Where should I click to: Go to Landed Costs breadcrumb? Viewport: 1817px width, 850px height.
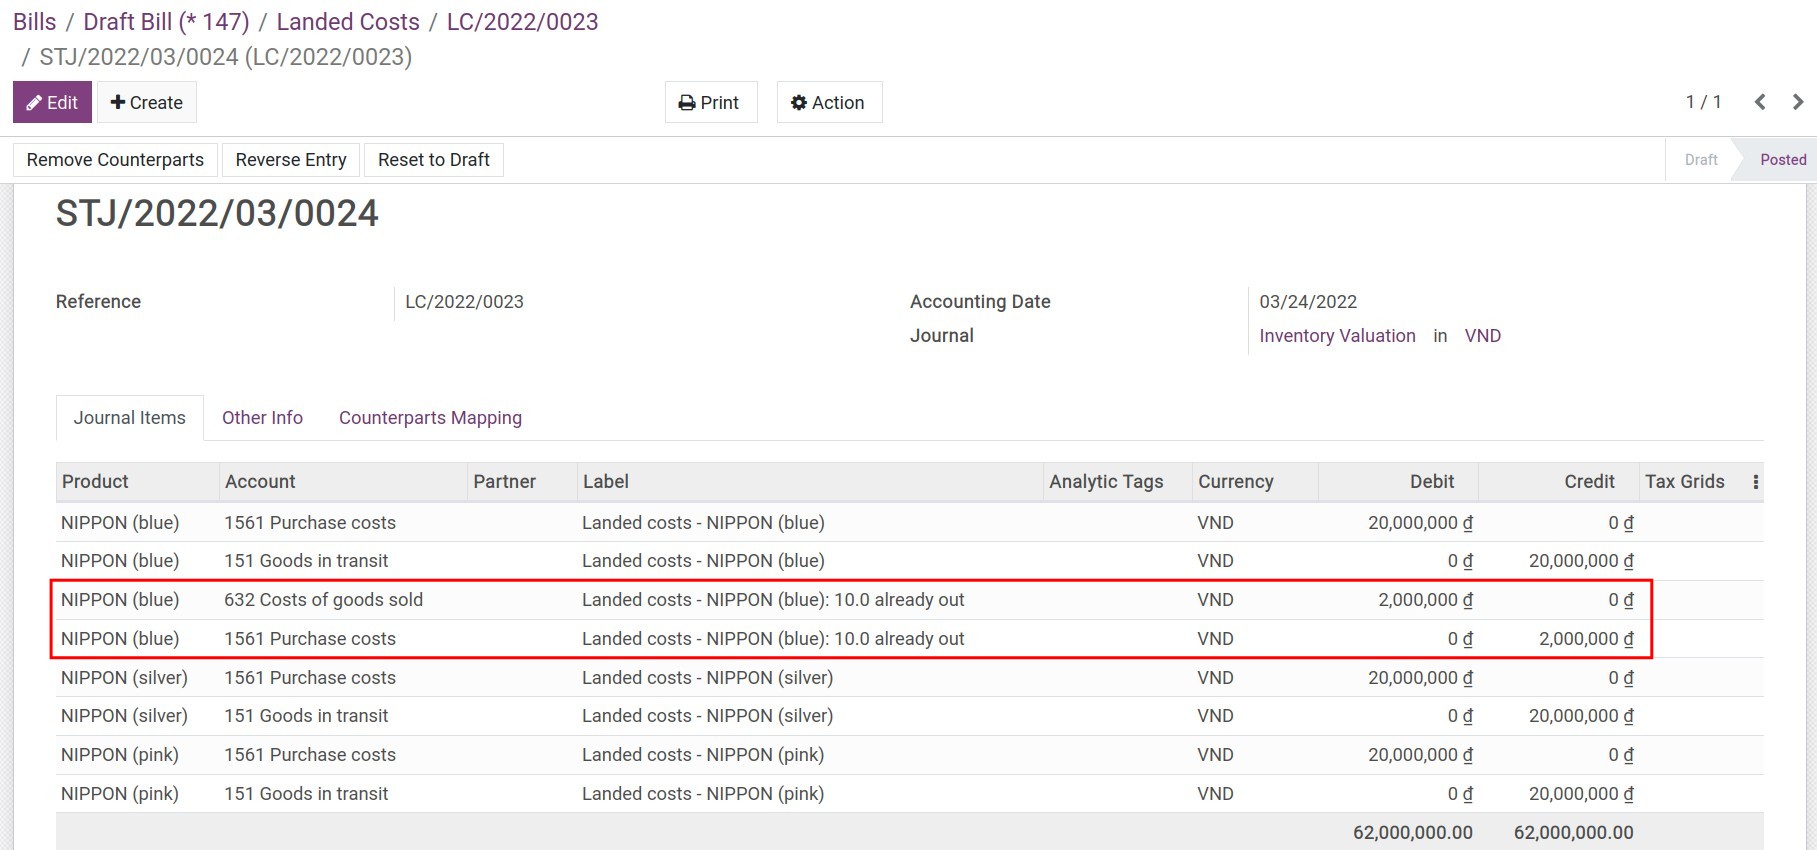tap(347, 22)
